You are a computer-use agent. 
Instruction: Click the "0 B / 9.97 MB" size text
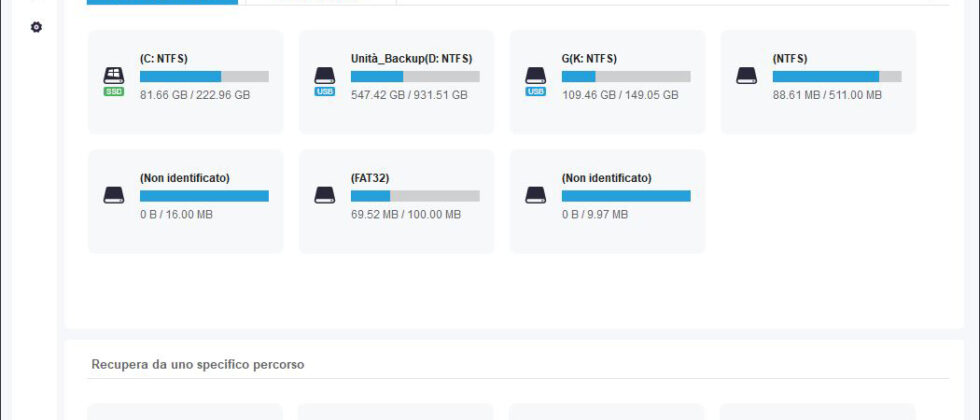[595, 214]
